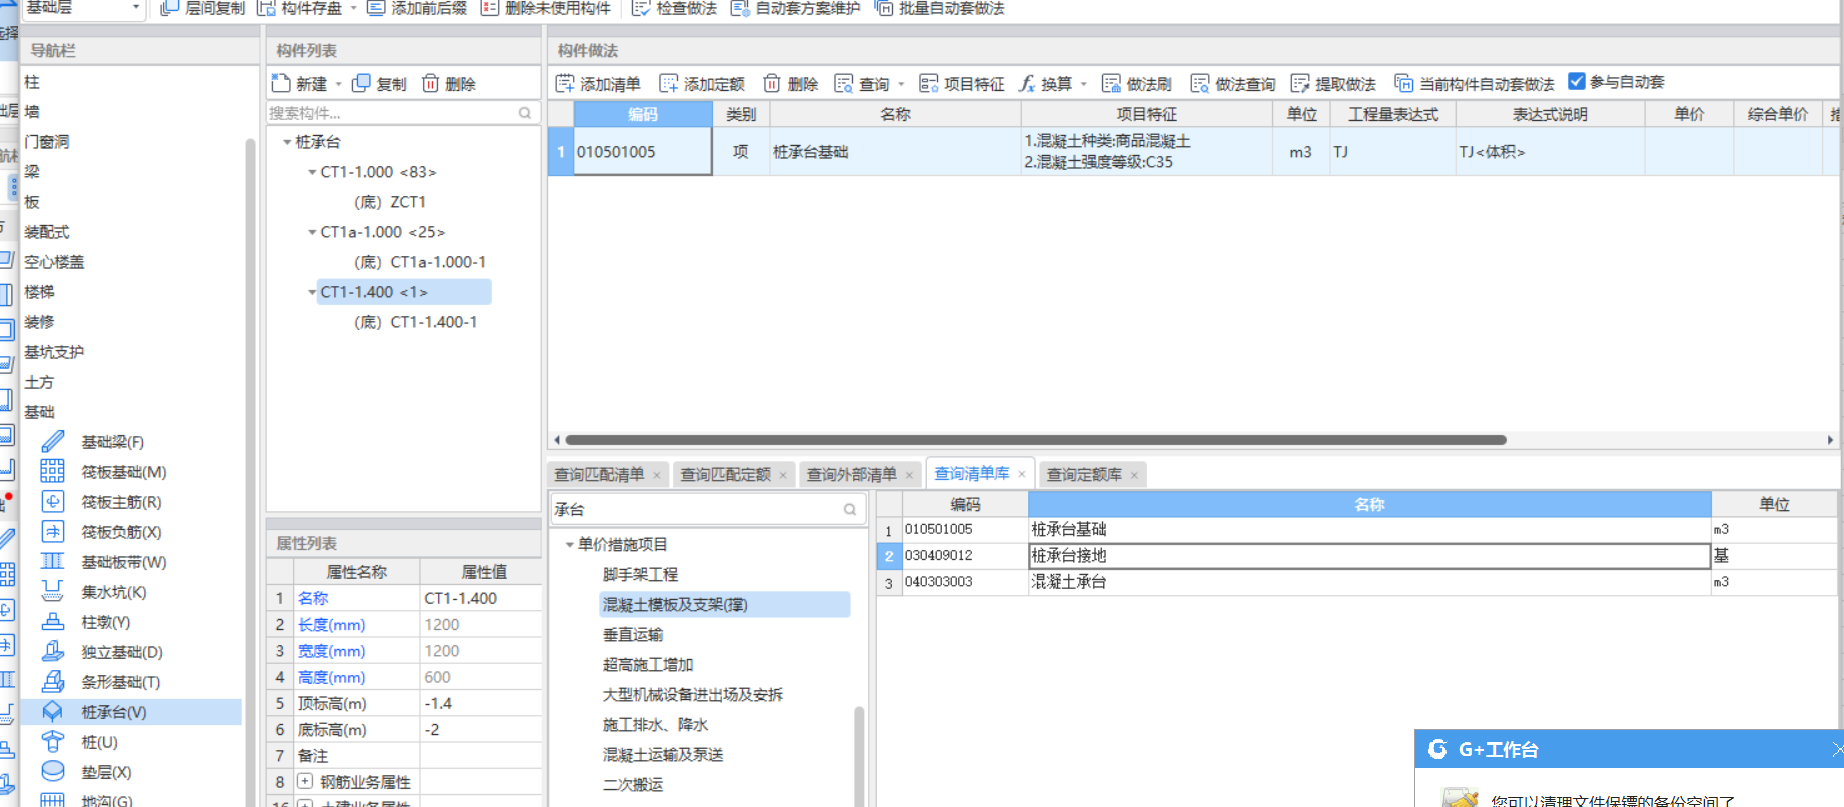The width and height of the screenshot is (1844, 807).
Task: Select the 桩承台接地 result row
Action: coord(1358,556)
